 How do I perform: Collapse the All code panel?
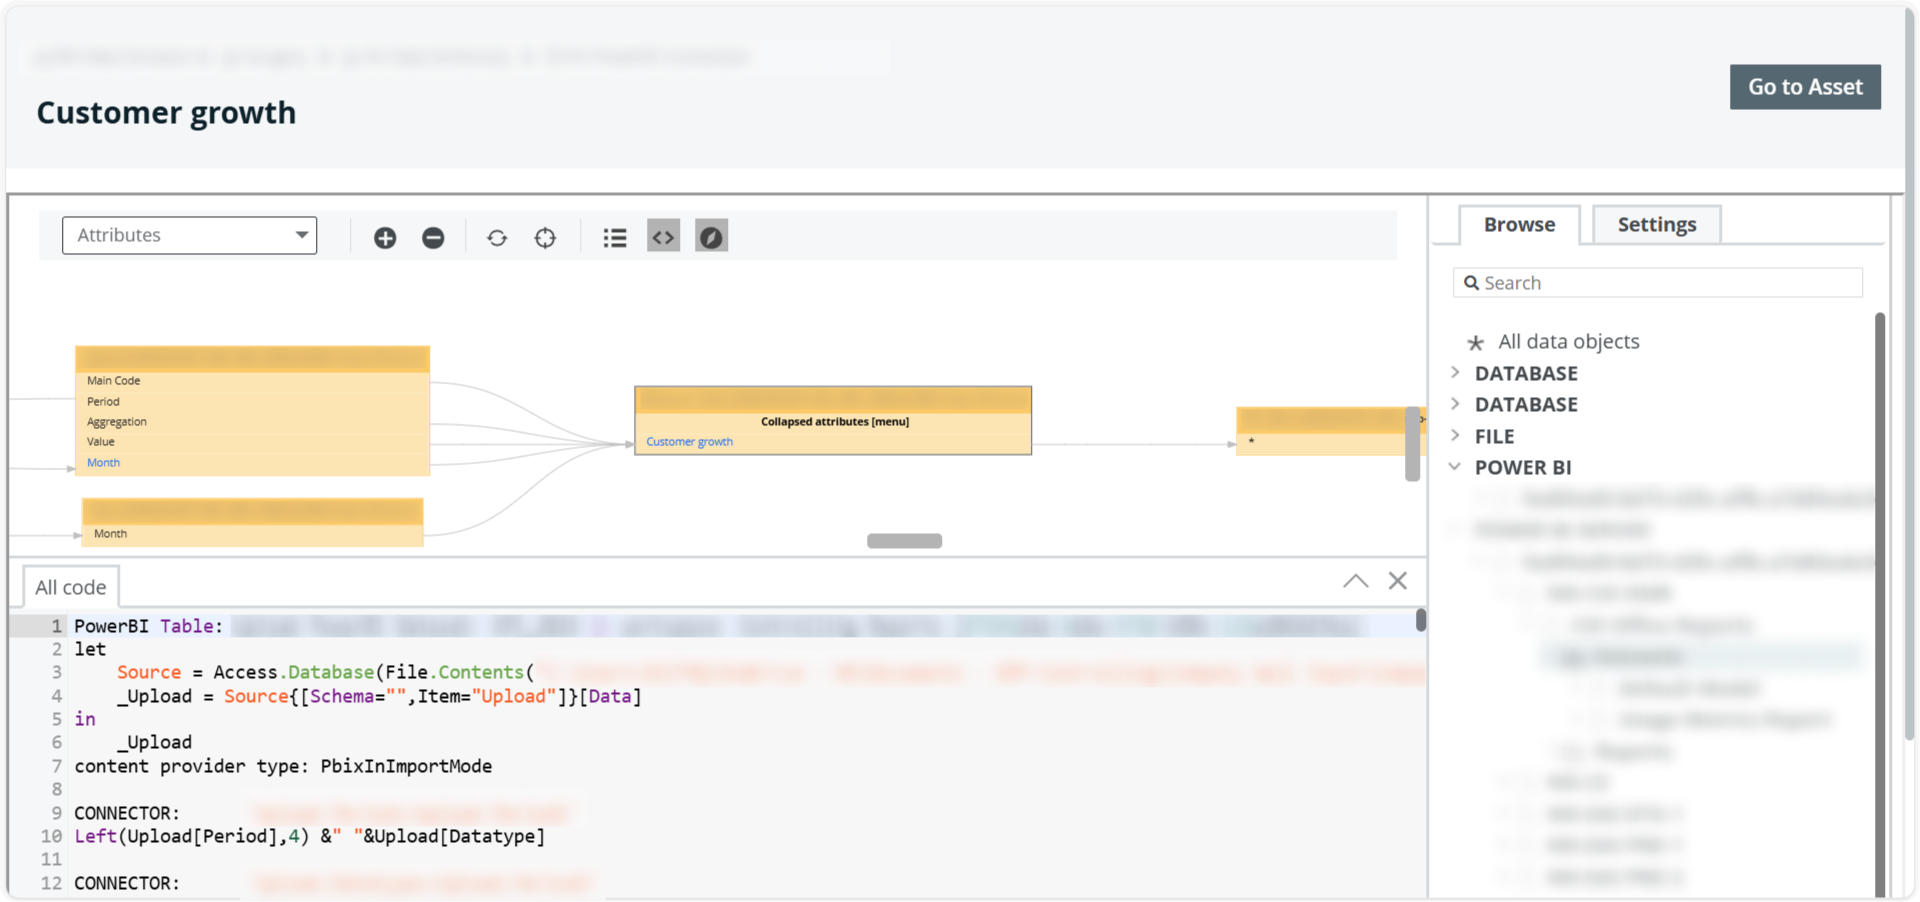[1355, 581]
